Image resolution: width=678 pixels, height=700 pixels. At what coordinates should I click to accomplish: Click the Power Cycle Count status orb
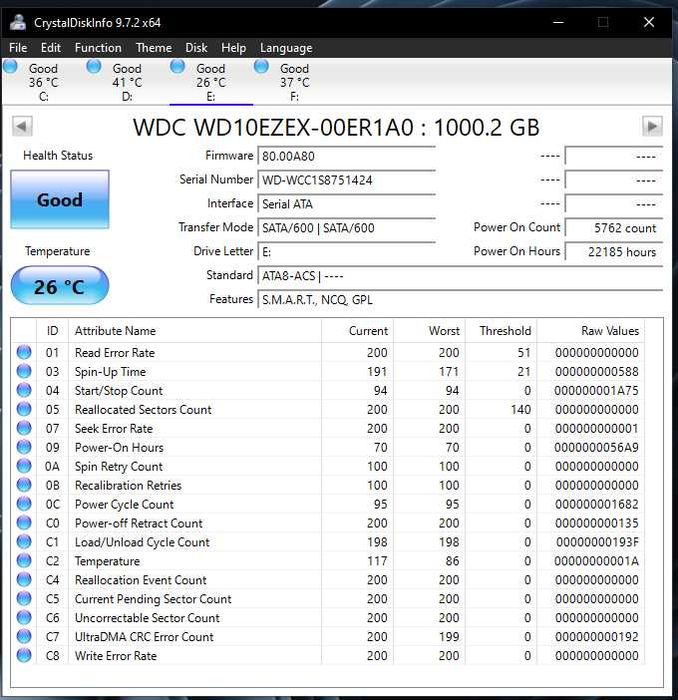(x=24, y=504)
